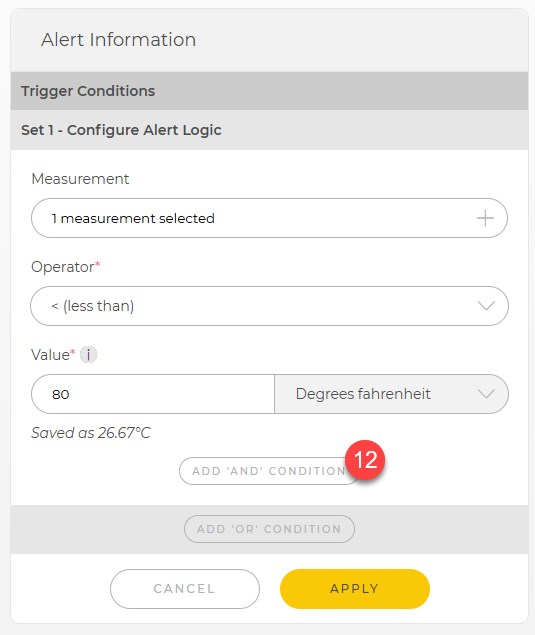Click the Value input showing 80

click(x=153, y=394)
